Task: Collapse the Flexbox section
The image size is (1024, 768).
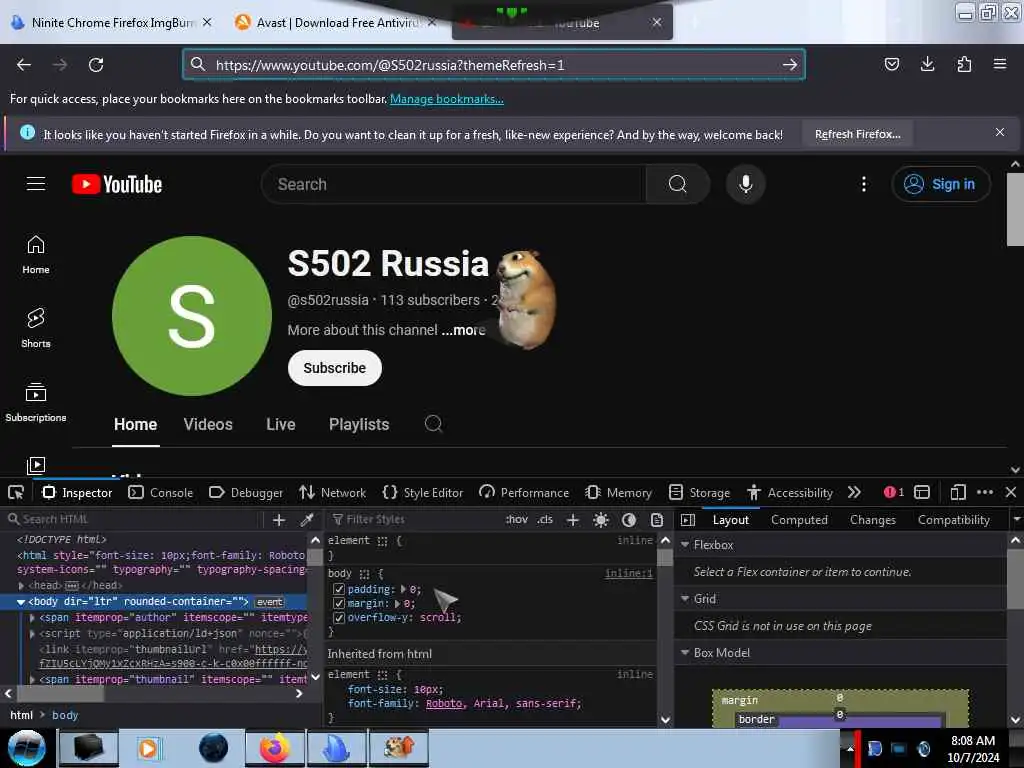Action: (x=685, y=545)
